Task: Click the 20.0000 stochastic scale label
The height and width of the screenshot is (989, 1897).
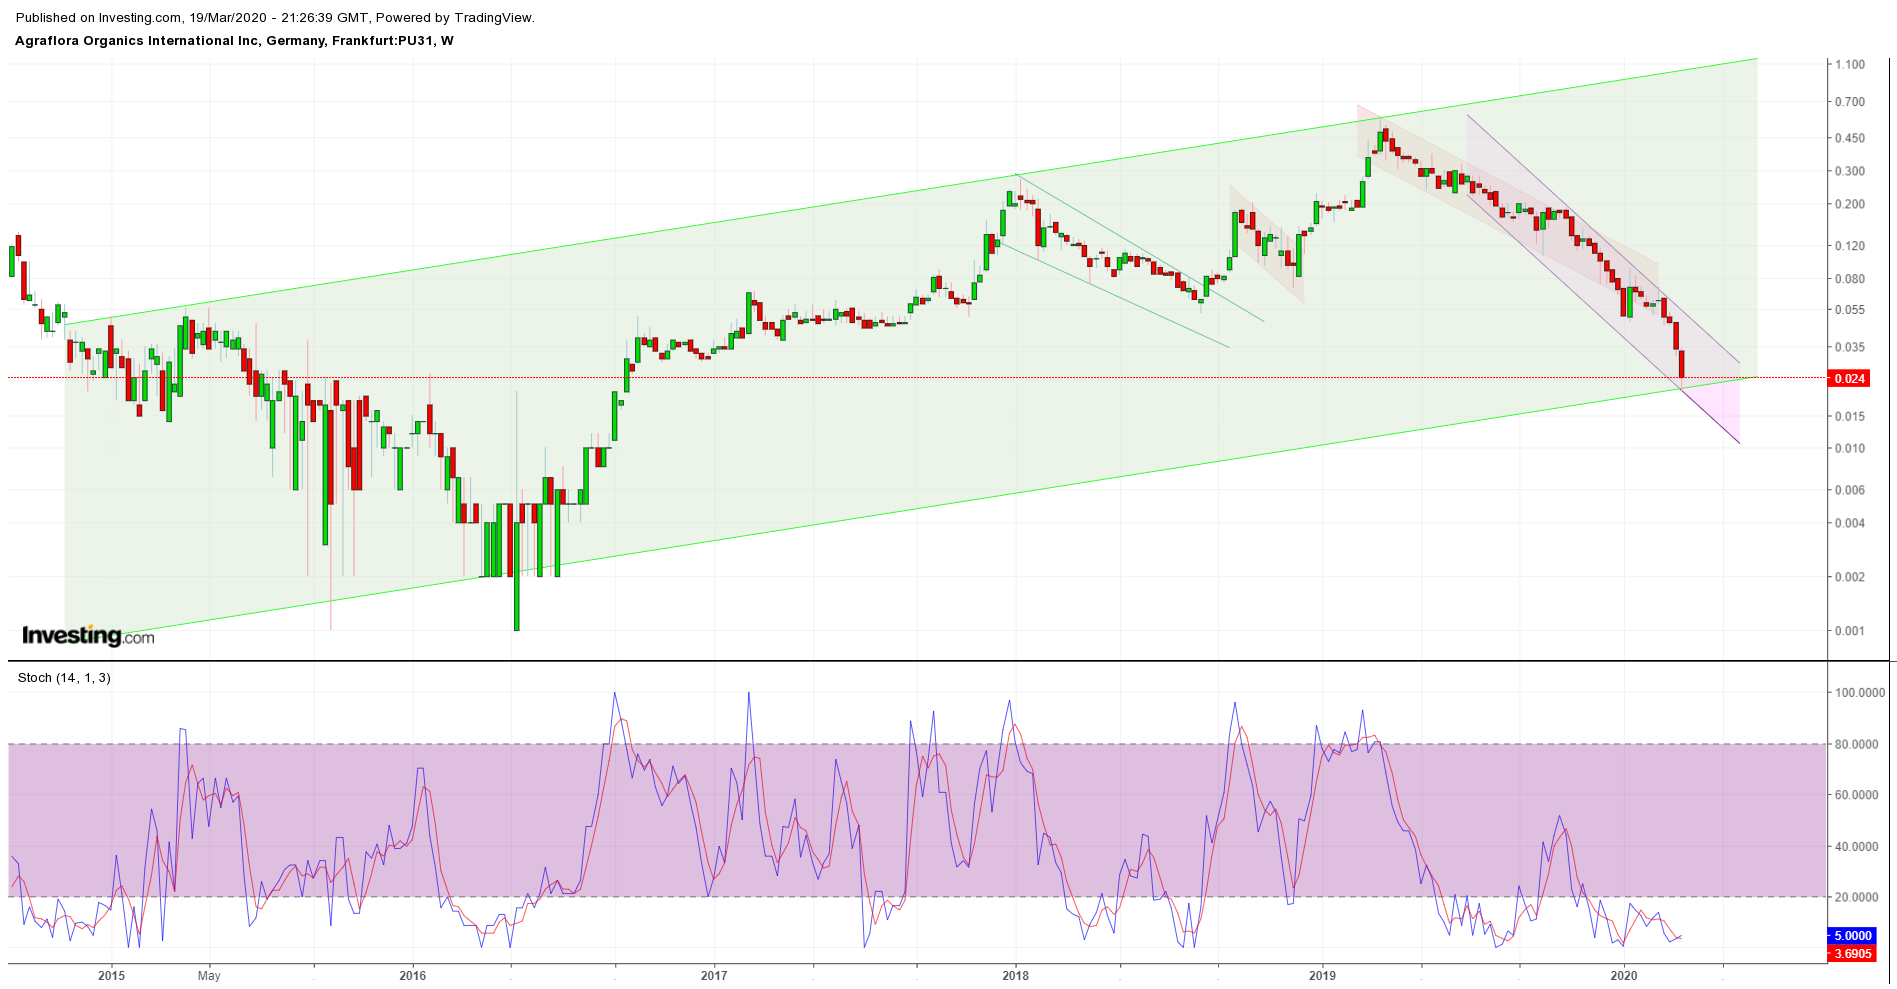Action: tap(1859, 898)
